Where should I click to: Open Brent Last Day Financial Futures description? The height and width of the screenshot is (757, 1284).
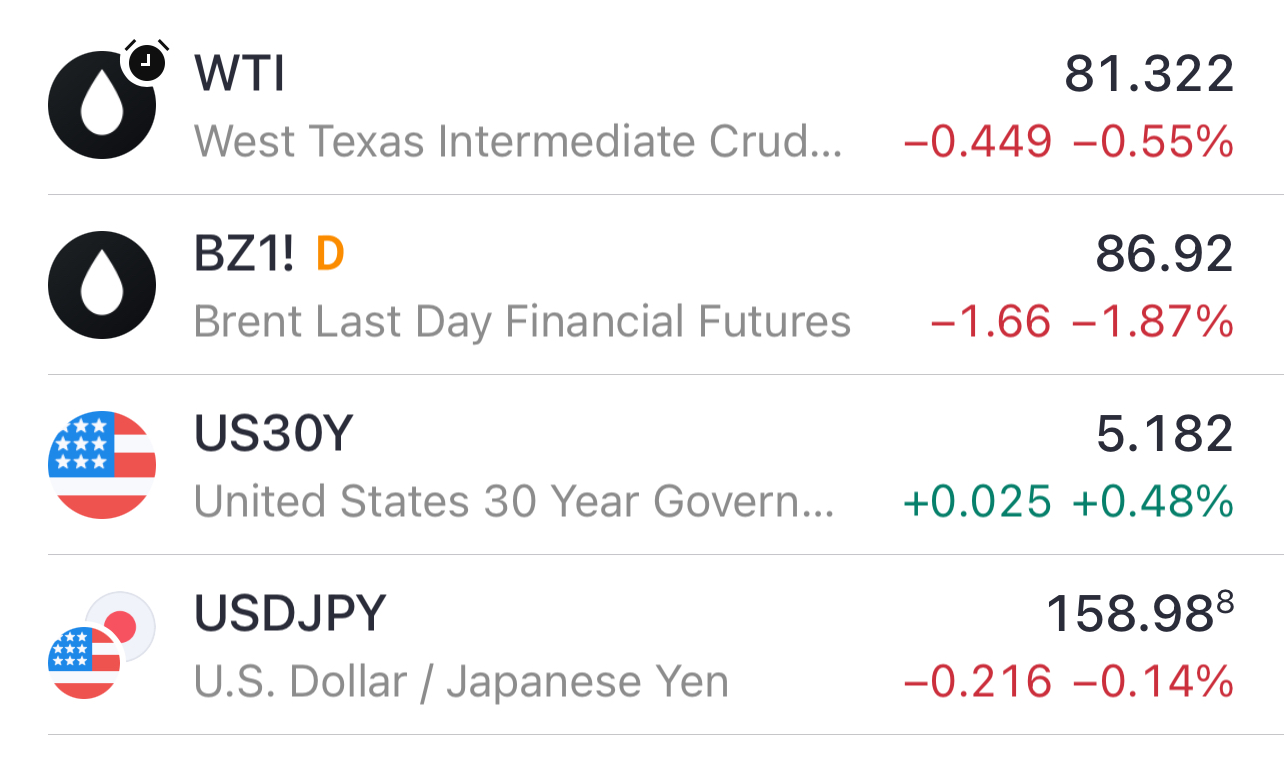[x=522, y=322]
